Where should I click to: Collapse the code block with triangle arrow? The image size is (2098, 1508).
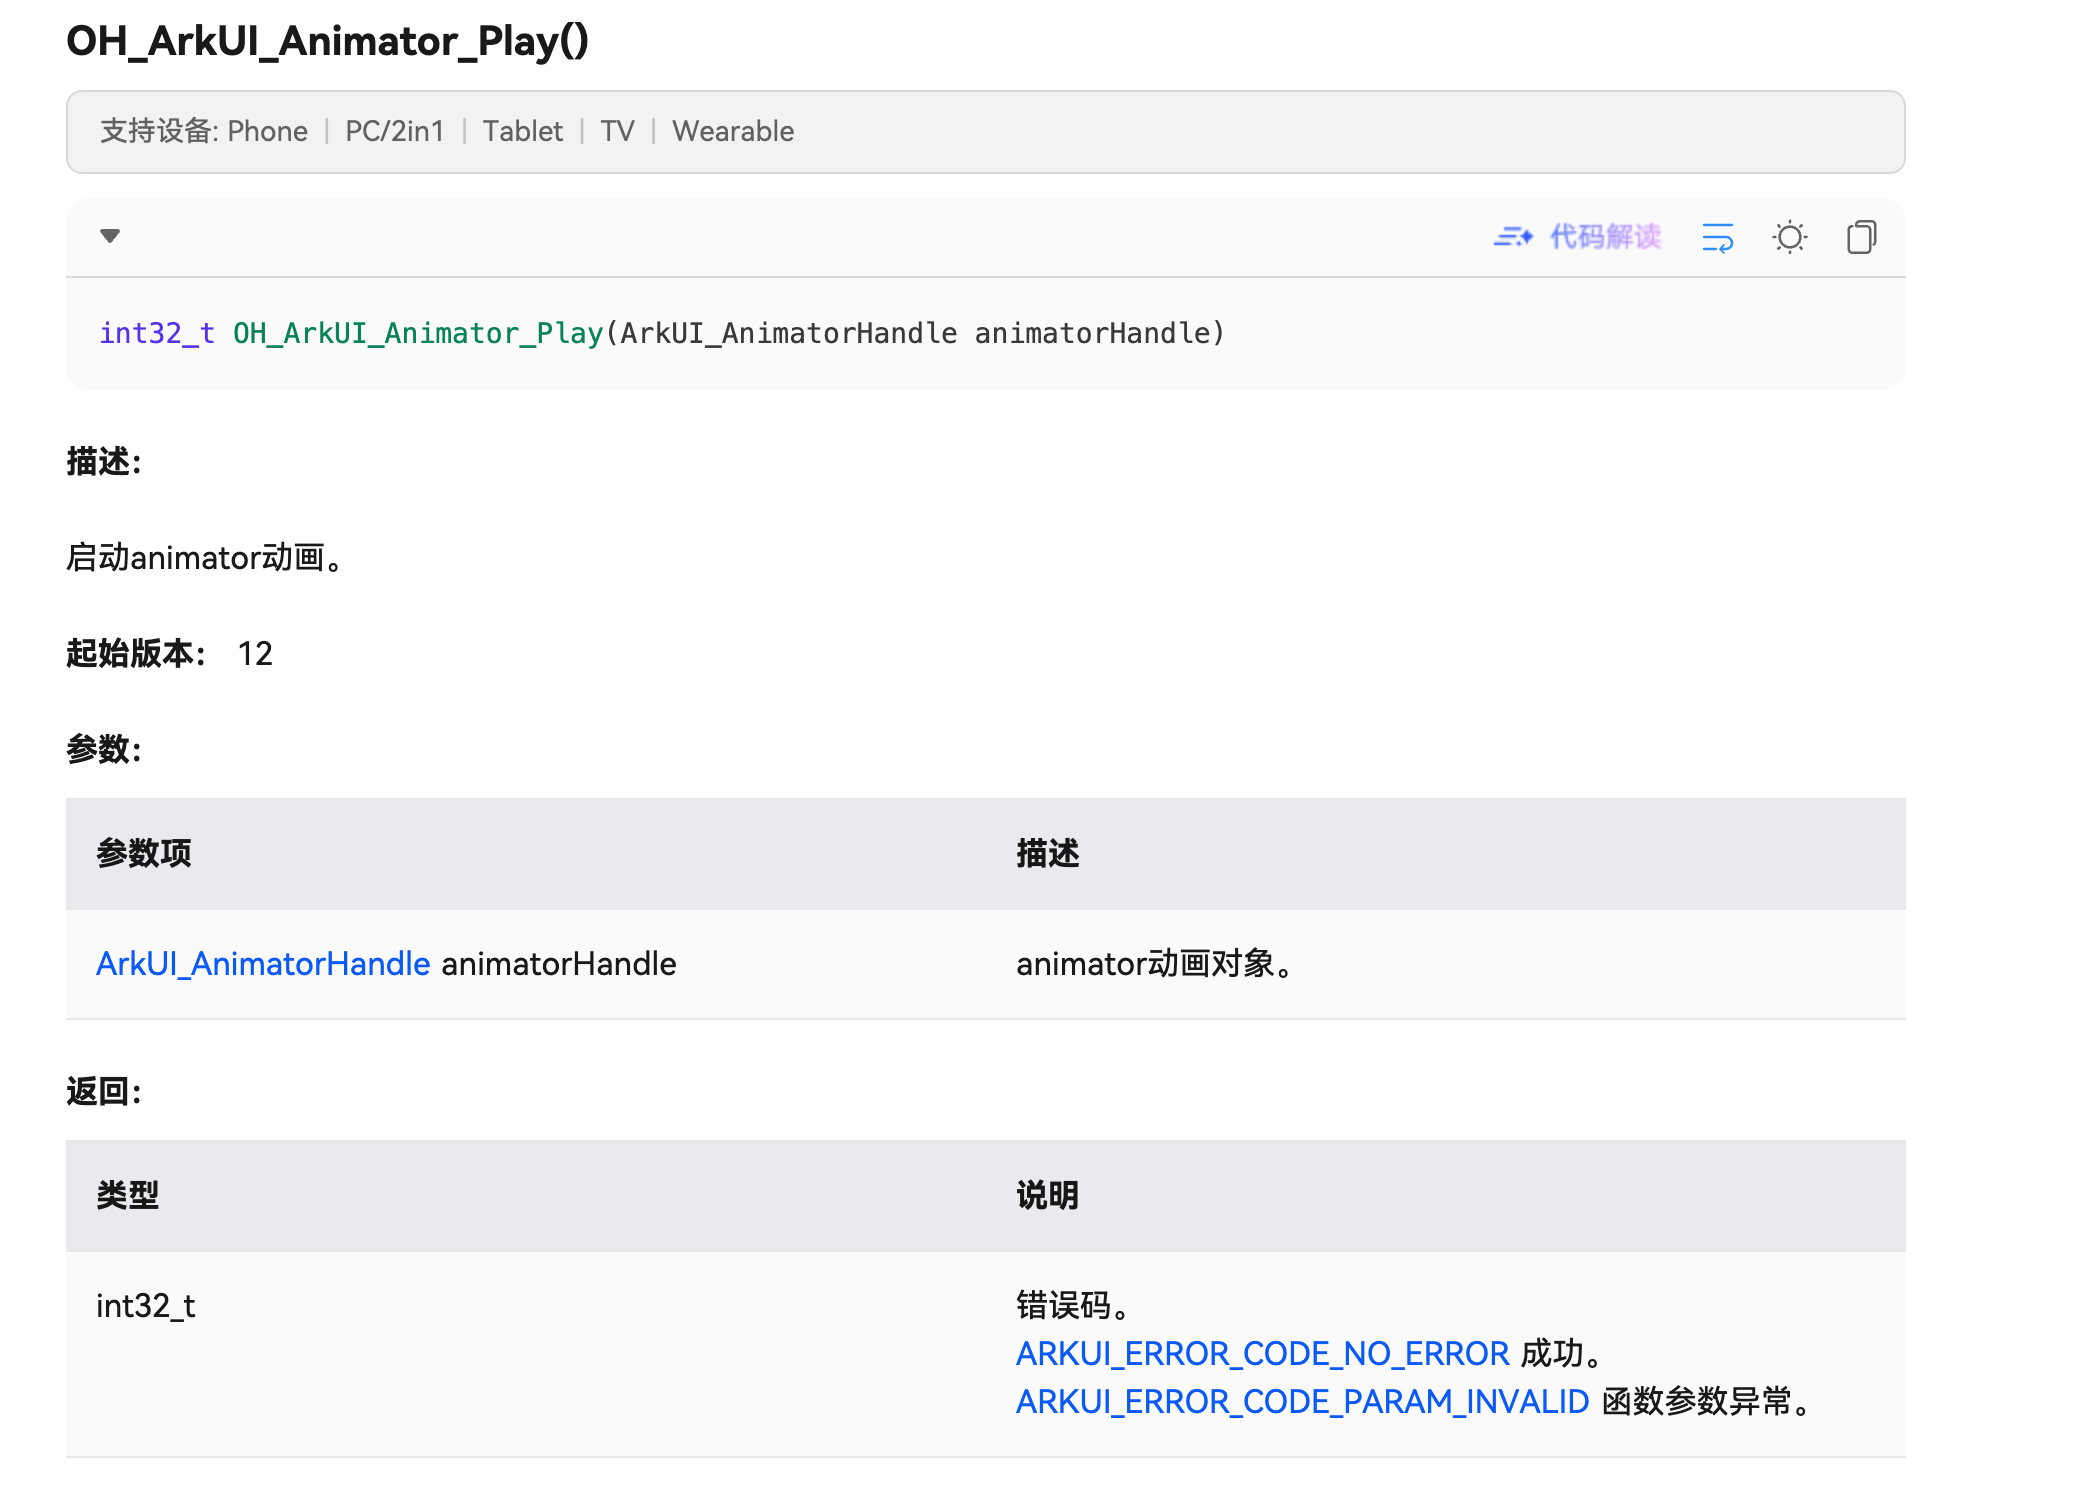click(110, 236)
